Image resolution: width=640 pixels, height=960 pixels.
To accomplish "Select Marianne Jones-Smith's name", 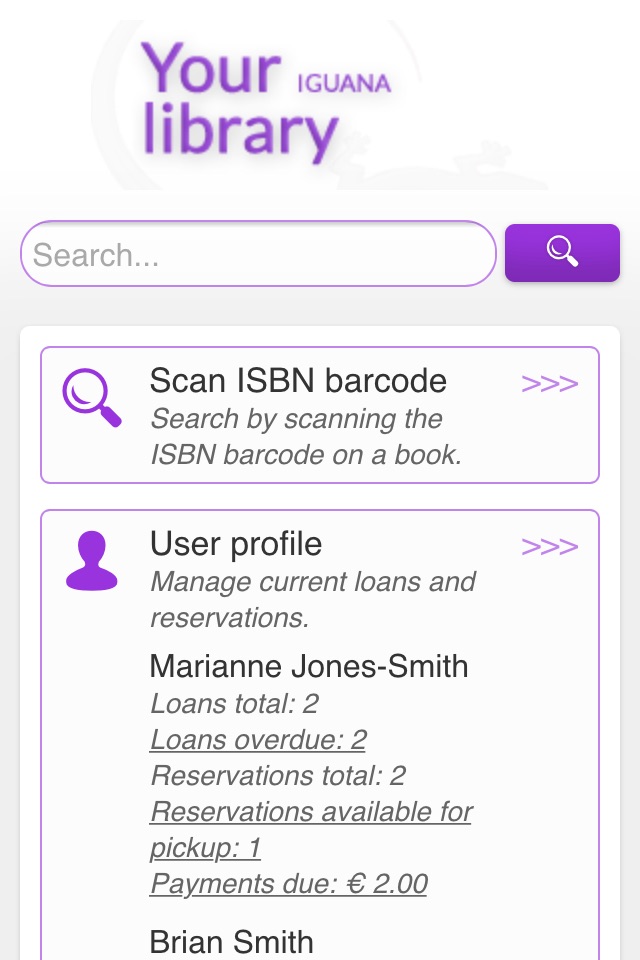I will point(309,666).
